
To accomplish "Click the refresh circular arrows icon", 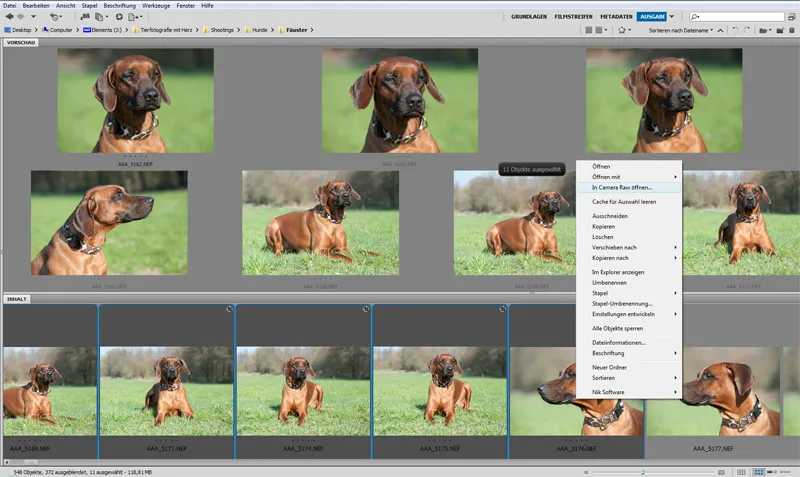I will 119,17.
